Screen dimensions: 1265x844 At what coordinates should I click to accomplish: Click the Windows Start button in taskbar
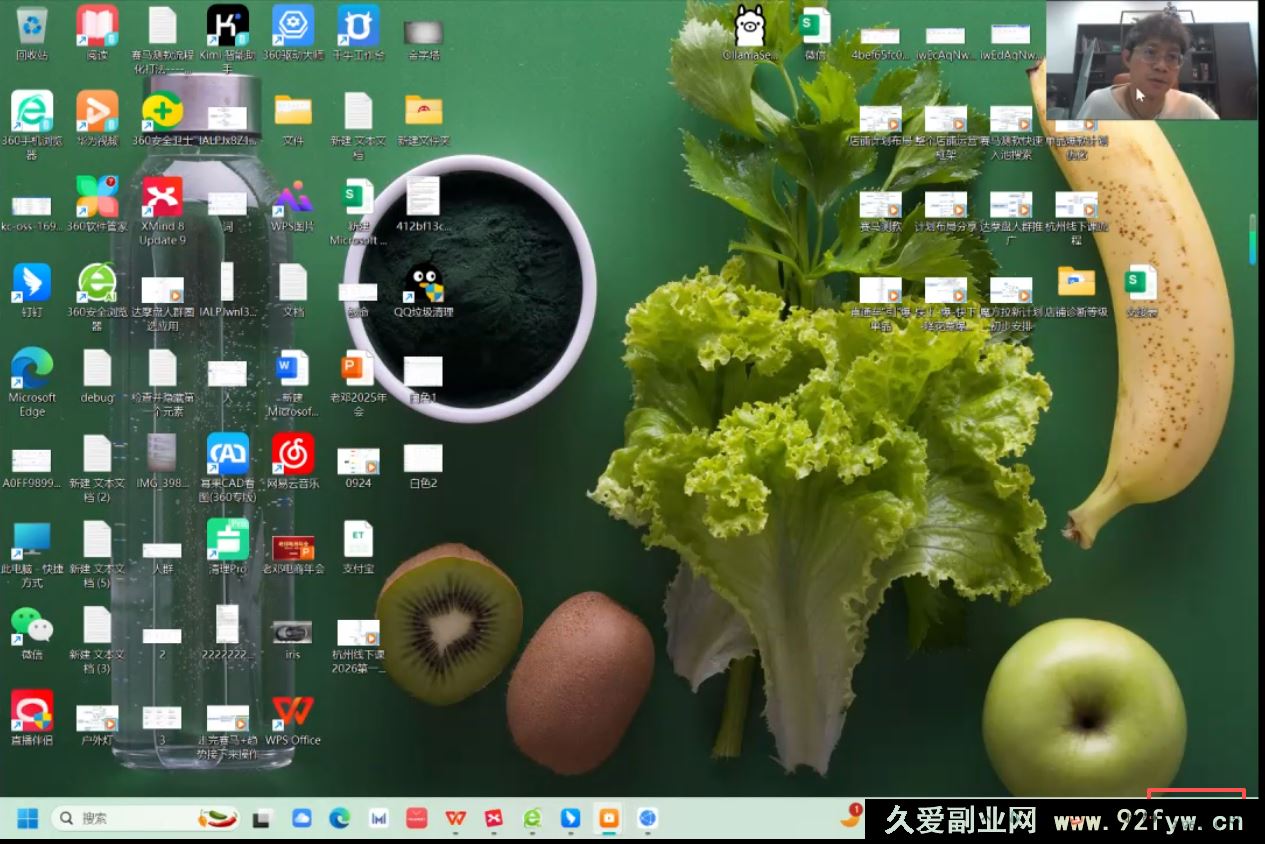(27, 819)
